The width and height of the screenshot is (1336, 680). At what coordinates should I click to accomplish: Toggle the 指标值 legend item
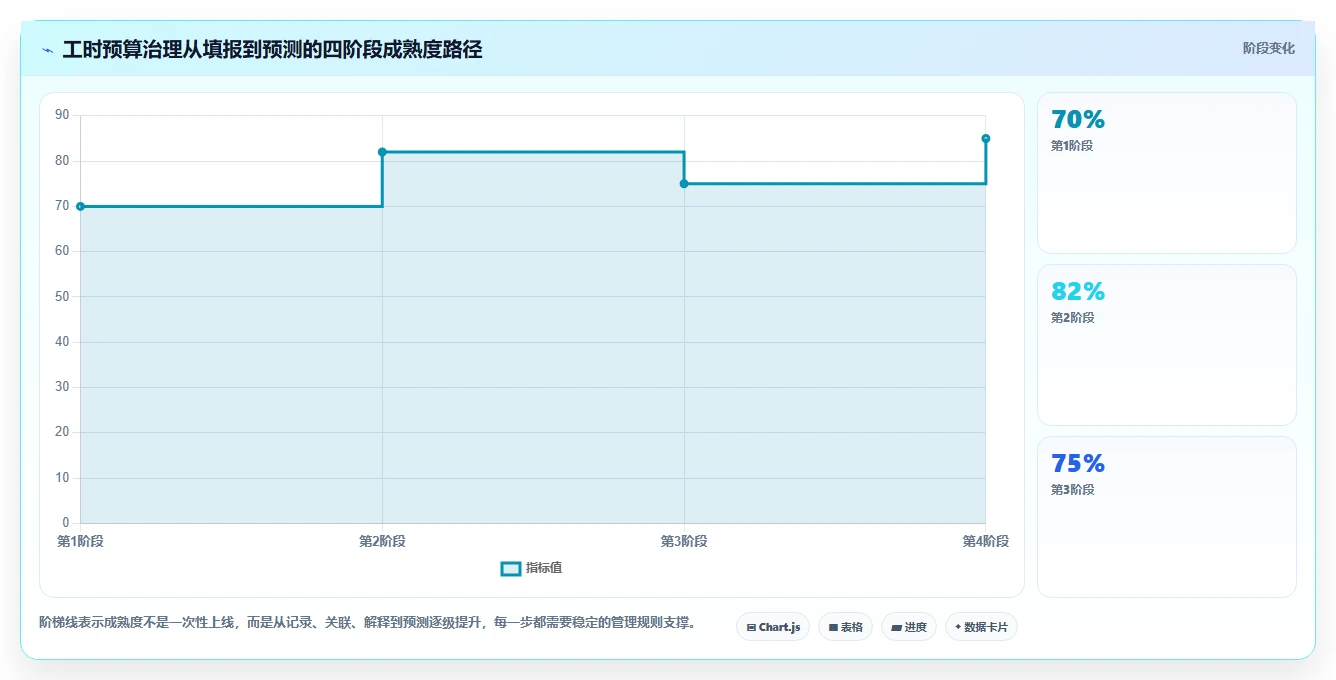(532, 568)
